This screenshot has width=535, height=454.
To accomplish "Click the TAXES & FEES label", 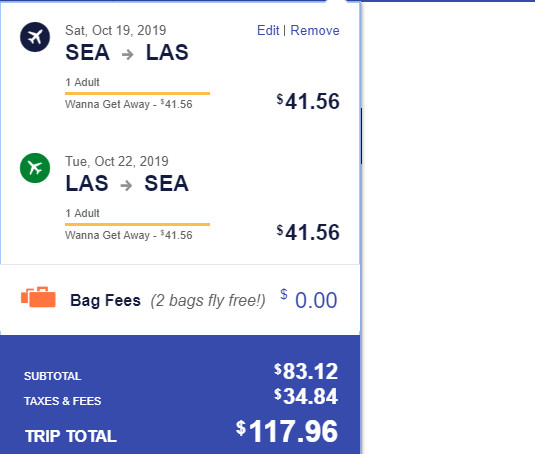I will pos(62,401).
